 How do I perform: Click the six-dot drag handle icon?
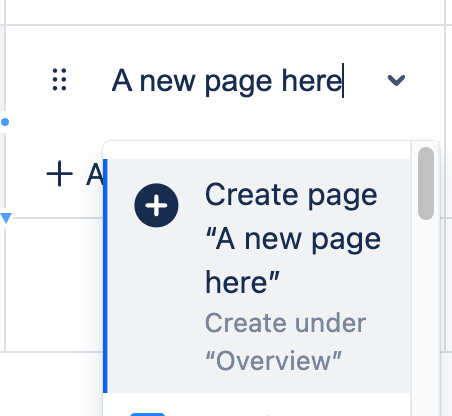(x=60, y=79)
